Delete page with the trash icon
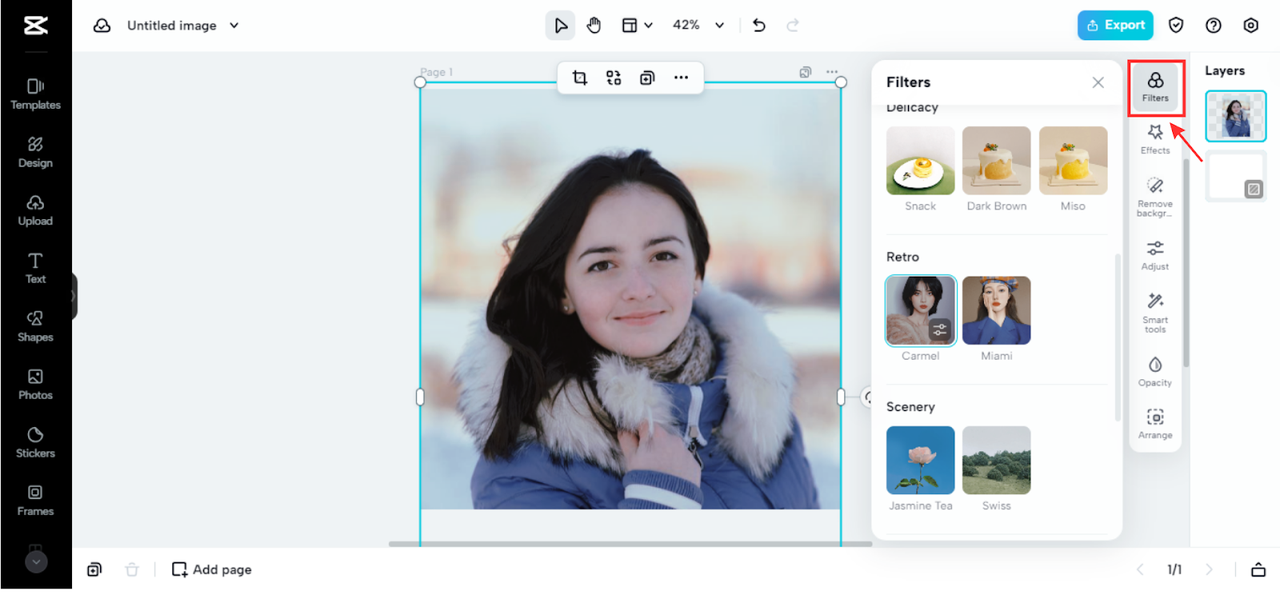Image resolution: width=1280 pixels, height=595 pixels. pyautogui.click(x=132, y=569)
